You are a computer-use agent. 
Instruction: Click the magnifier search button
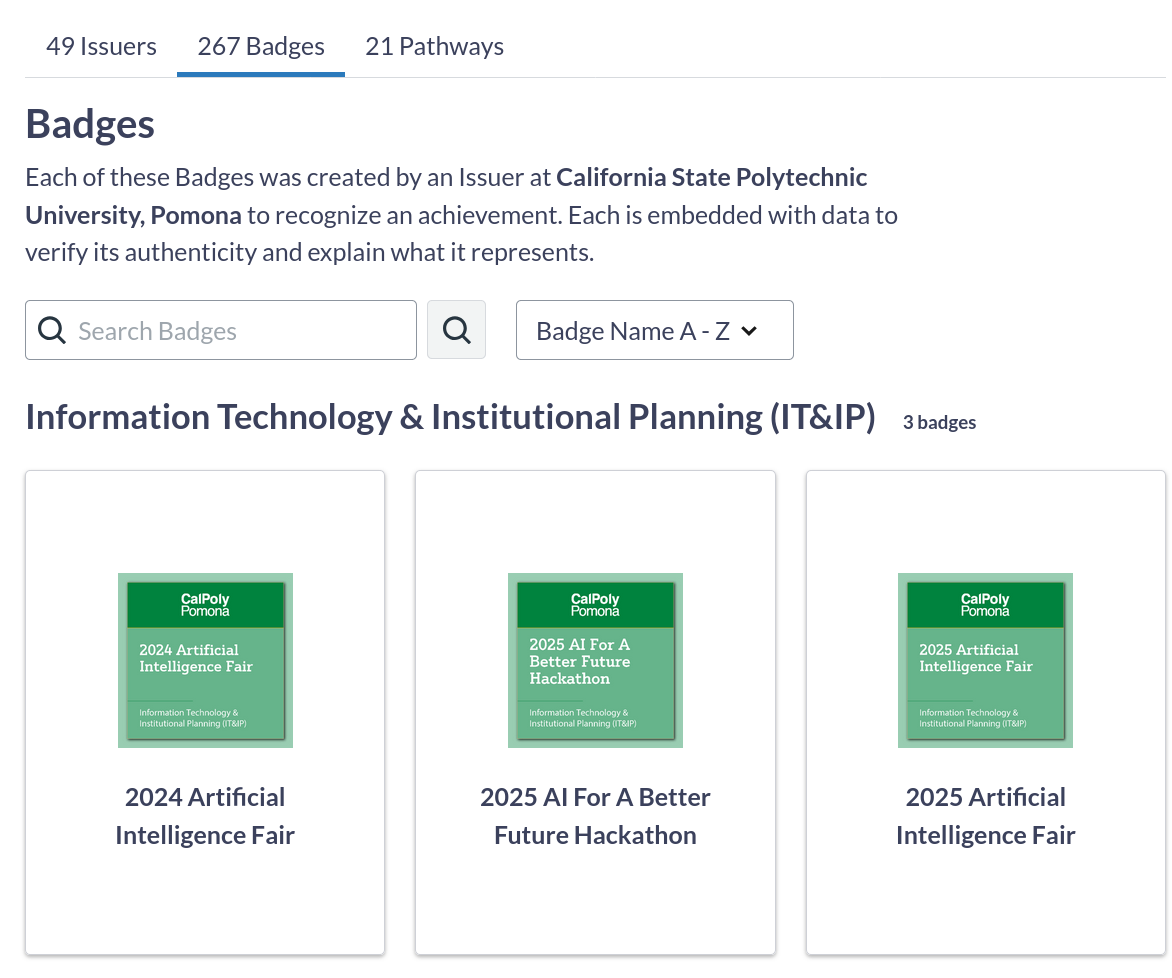[x=457, y=330]
